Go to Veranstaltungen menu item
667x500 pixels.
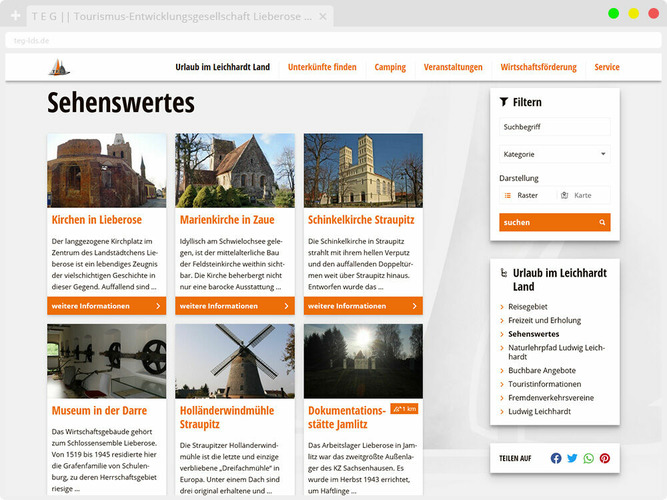point(453,67)
